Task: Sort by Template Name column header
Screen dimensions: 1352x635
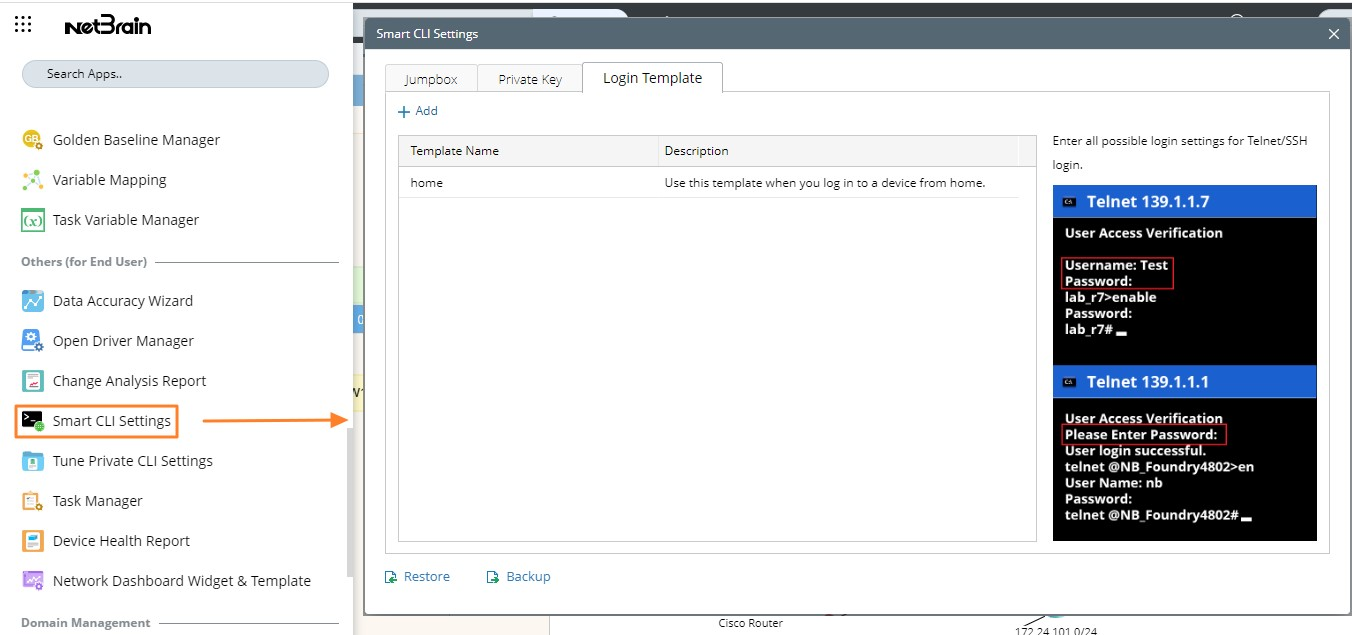Action: (x=528, y=151)
